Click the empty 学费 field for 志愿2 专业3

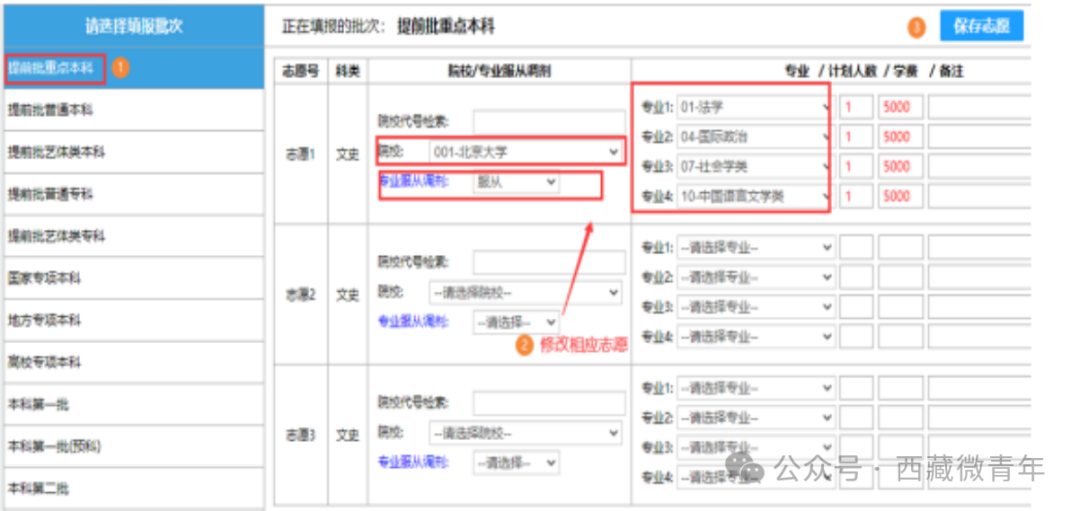[x=900, y=307]
